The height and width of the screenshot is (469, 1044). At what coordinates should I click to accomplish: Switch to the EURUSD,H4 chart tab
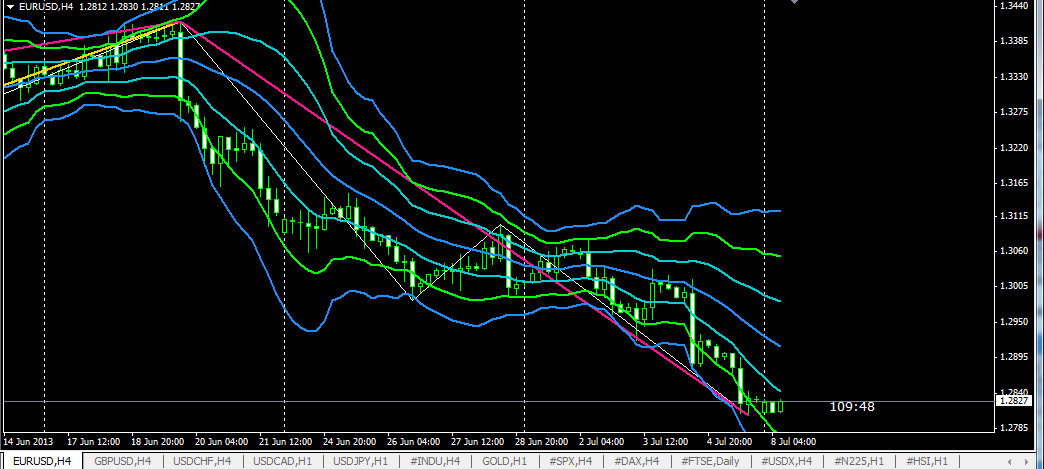[42, 461]
